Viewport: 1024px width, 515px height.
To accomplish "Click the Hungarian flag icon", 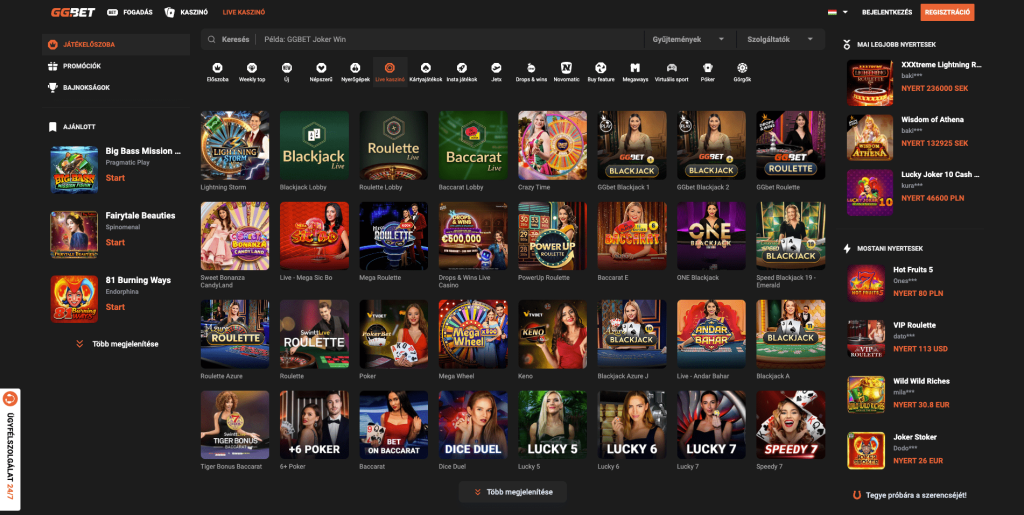I will tap(833, 12).
